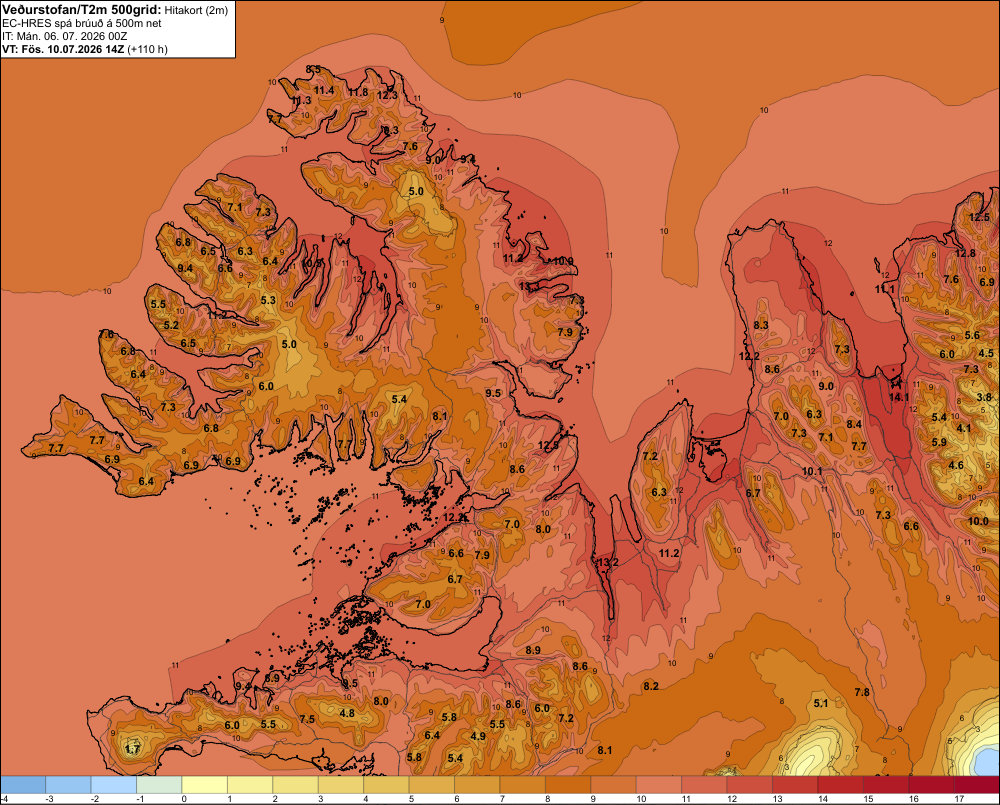Click the Veðurstofan/T2m 500grid title text

pos(81,10)
